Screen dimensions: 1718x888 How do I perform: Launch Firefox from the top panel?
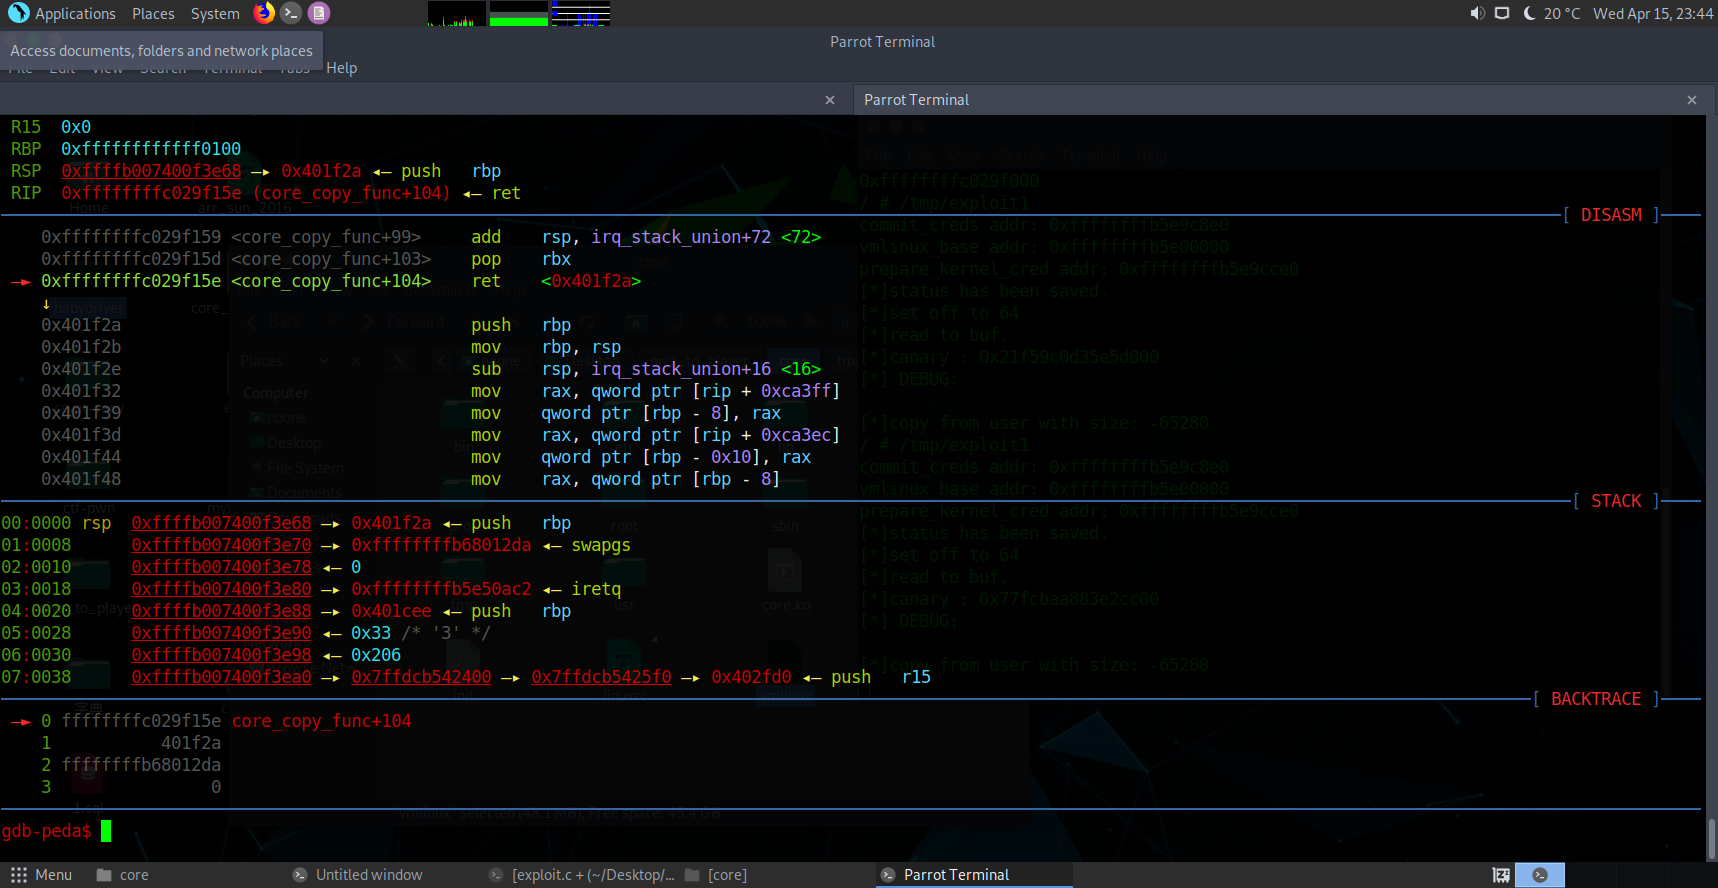[264, 13]
